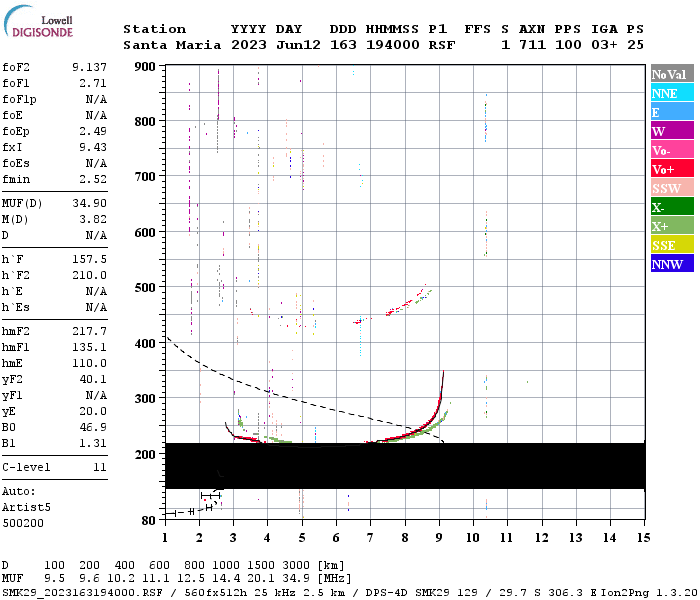Click the Lowell Digisonde logo
700x600 pixels.
click(38, 21)
